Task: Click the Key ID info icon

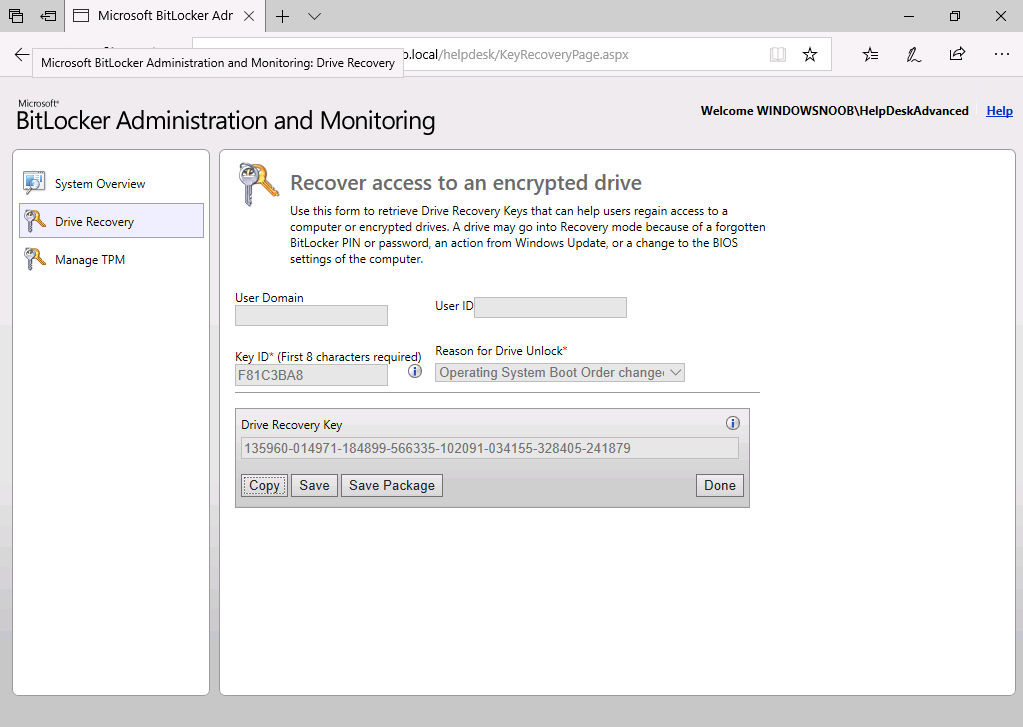Action: pos(414,371)
